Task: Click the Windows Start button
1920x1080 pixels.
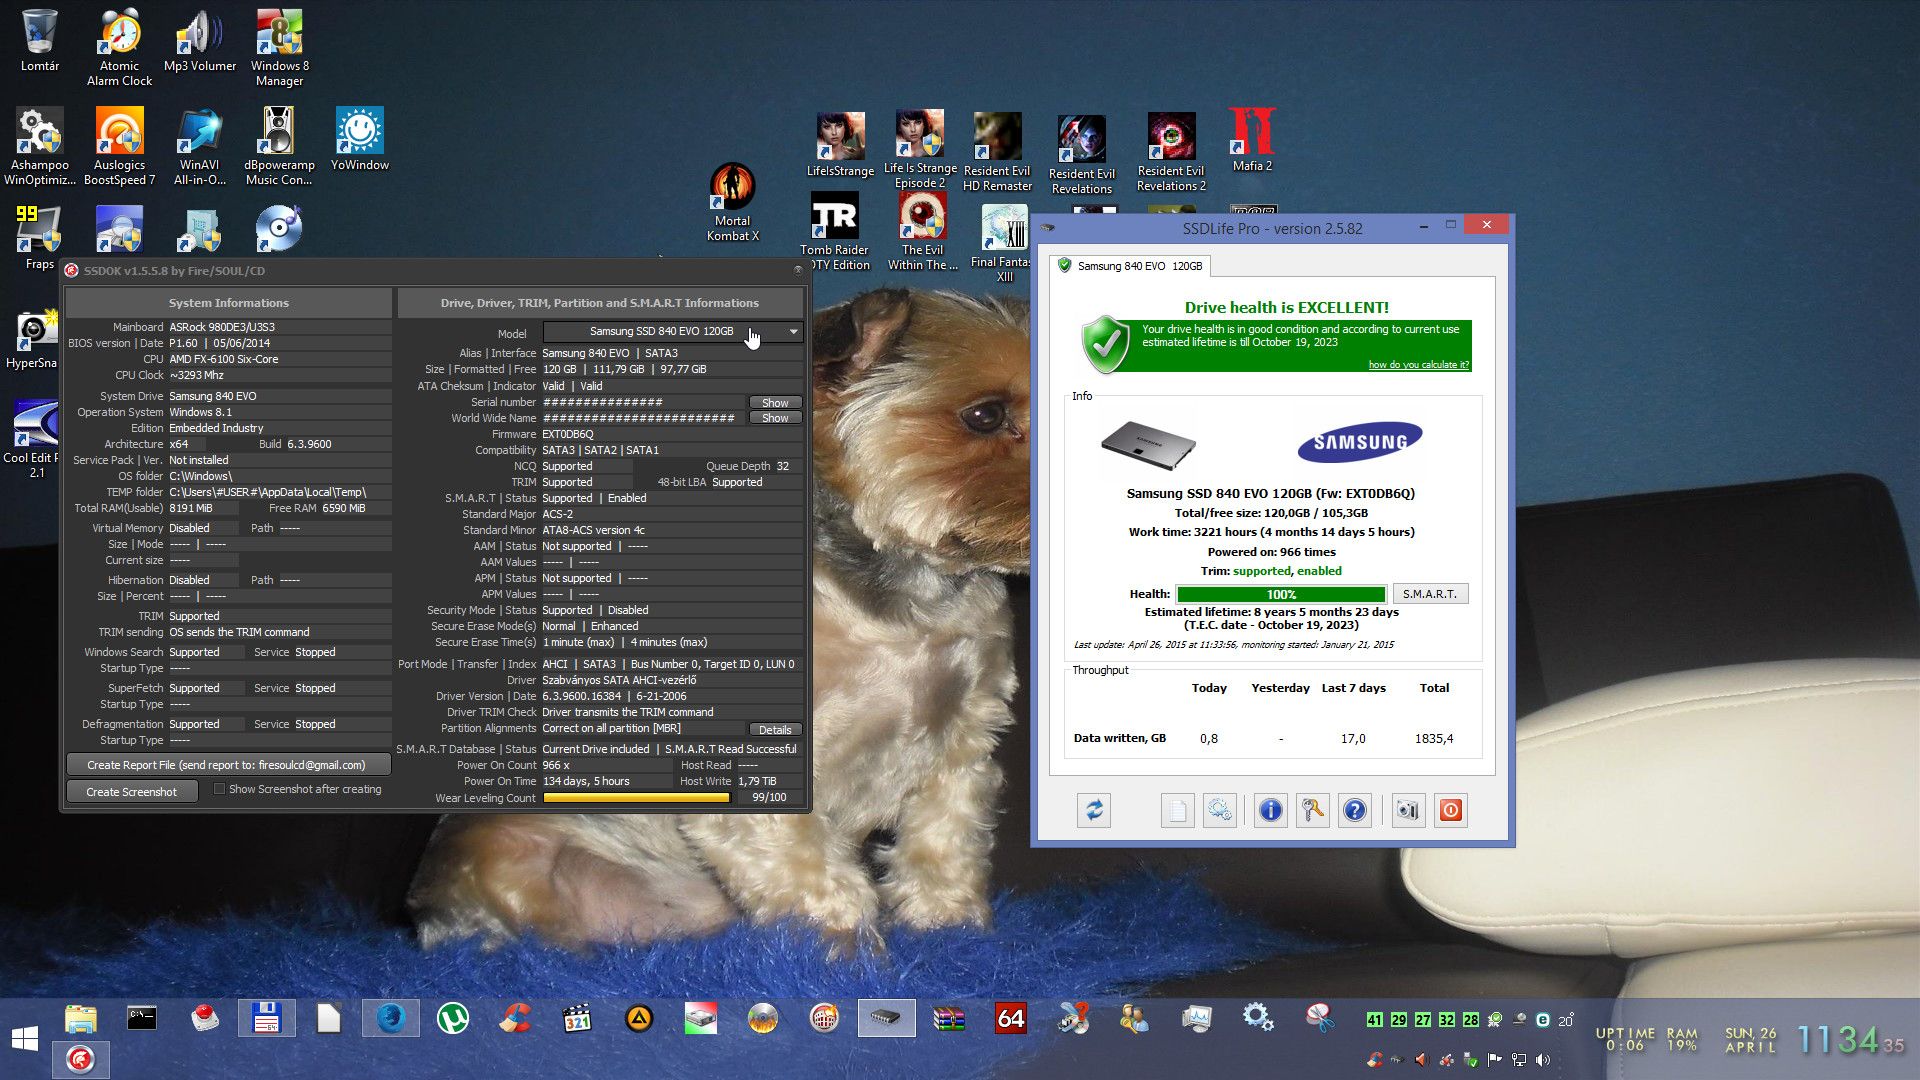Action: (x=24, y=1037)
